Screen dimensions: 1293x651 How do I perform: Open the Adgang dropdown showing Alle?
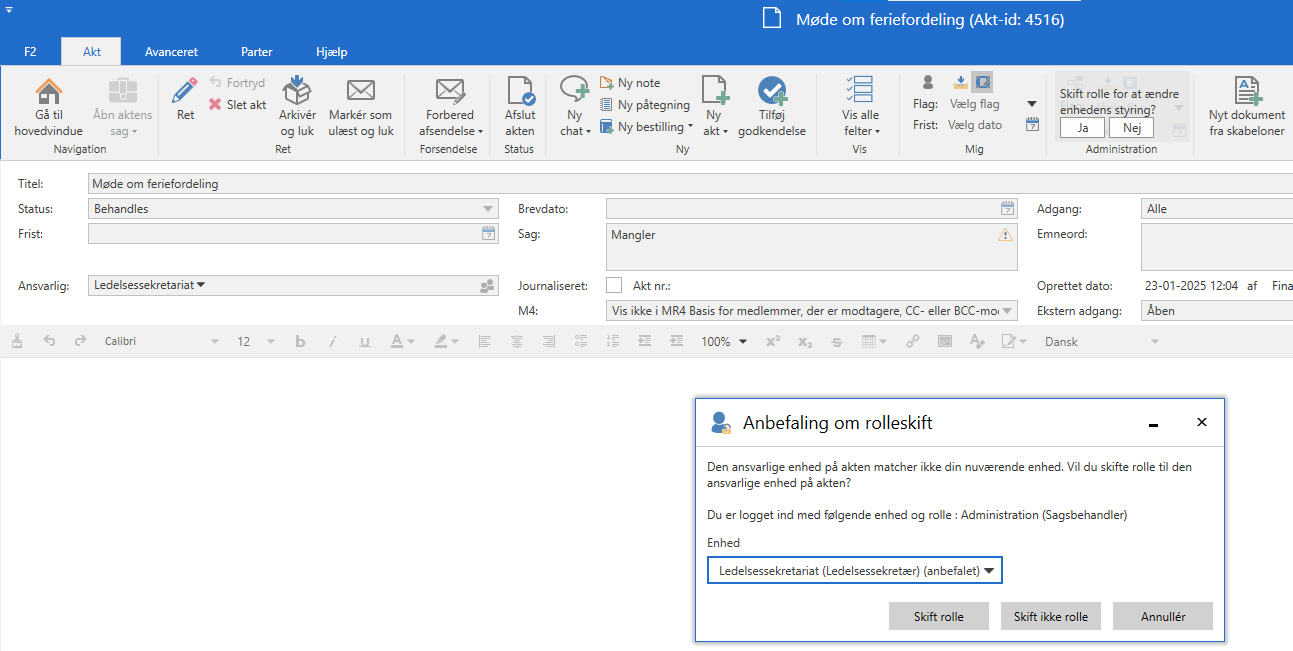pyautogui.click(x=1216, y=209)
